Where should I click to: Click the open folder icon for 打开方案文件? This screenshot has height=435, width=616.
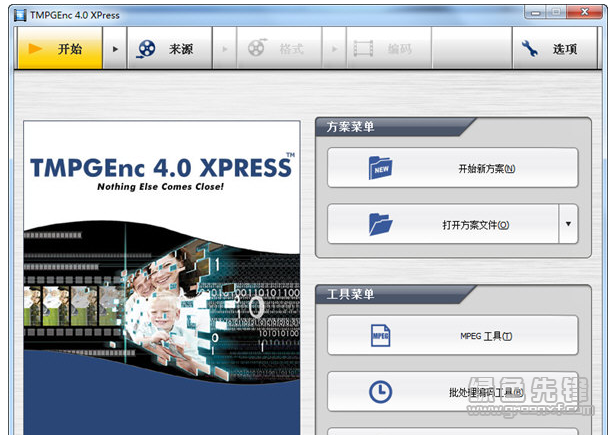pos(381,224)
